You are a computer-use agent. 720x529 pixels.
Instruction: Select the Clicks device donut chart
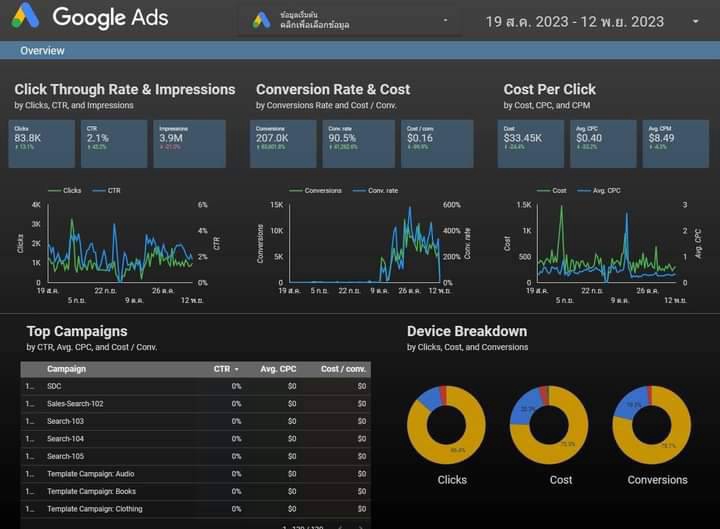[x=446, y=425]
